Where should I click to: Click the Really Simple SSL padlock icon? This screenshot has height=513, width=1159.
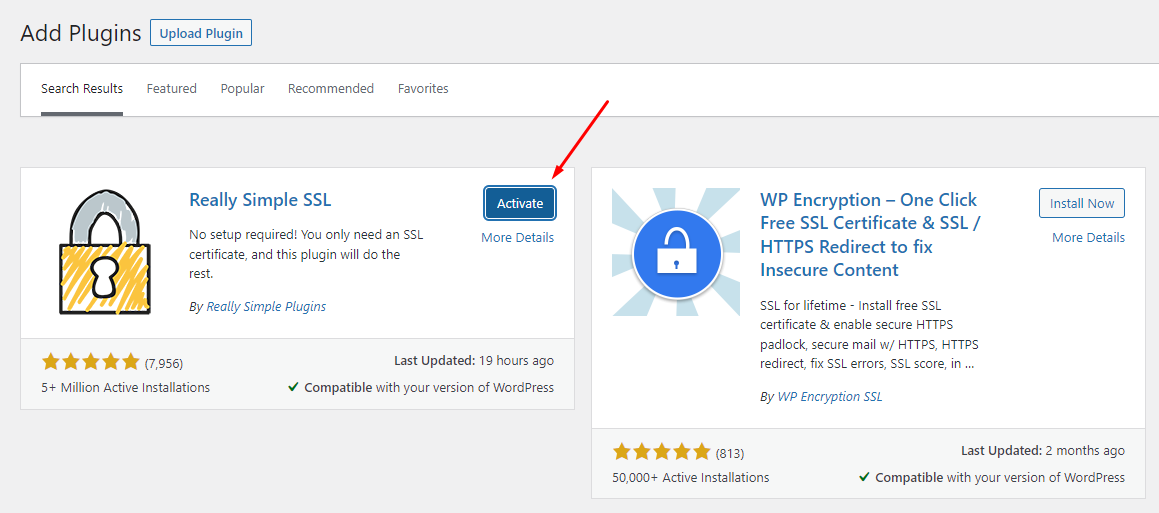(x=105, y=252)
